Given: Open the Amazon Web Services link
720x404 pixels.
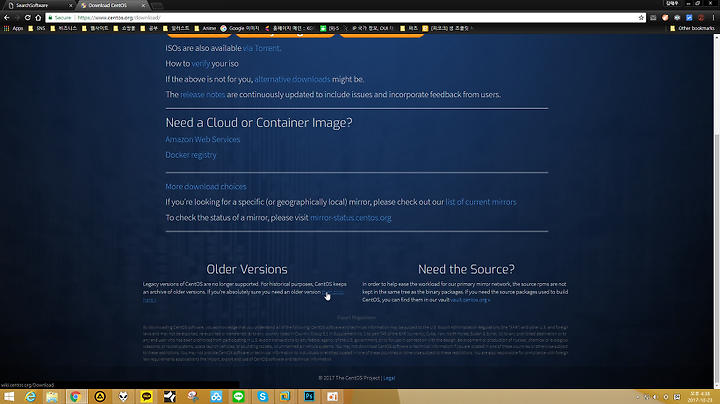Looking at the screenshot, I should [202, 139].
